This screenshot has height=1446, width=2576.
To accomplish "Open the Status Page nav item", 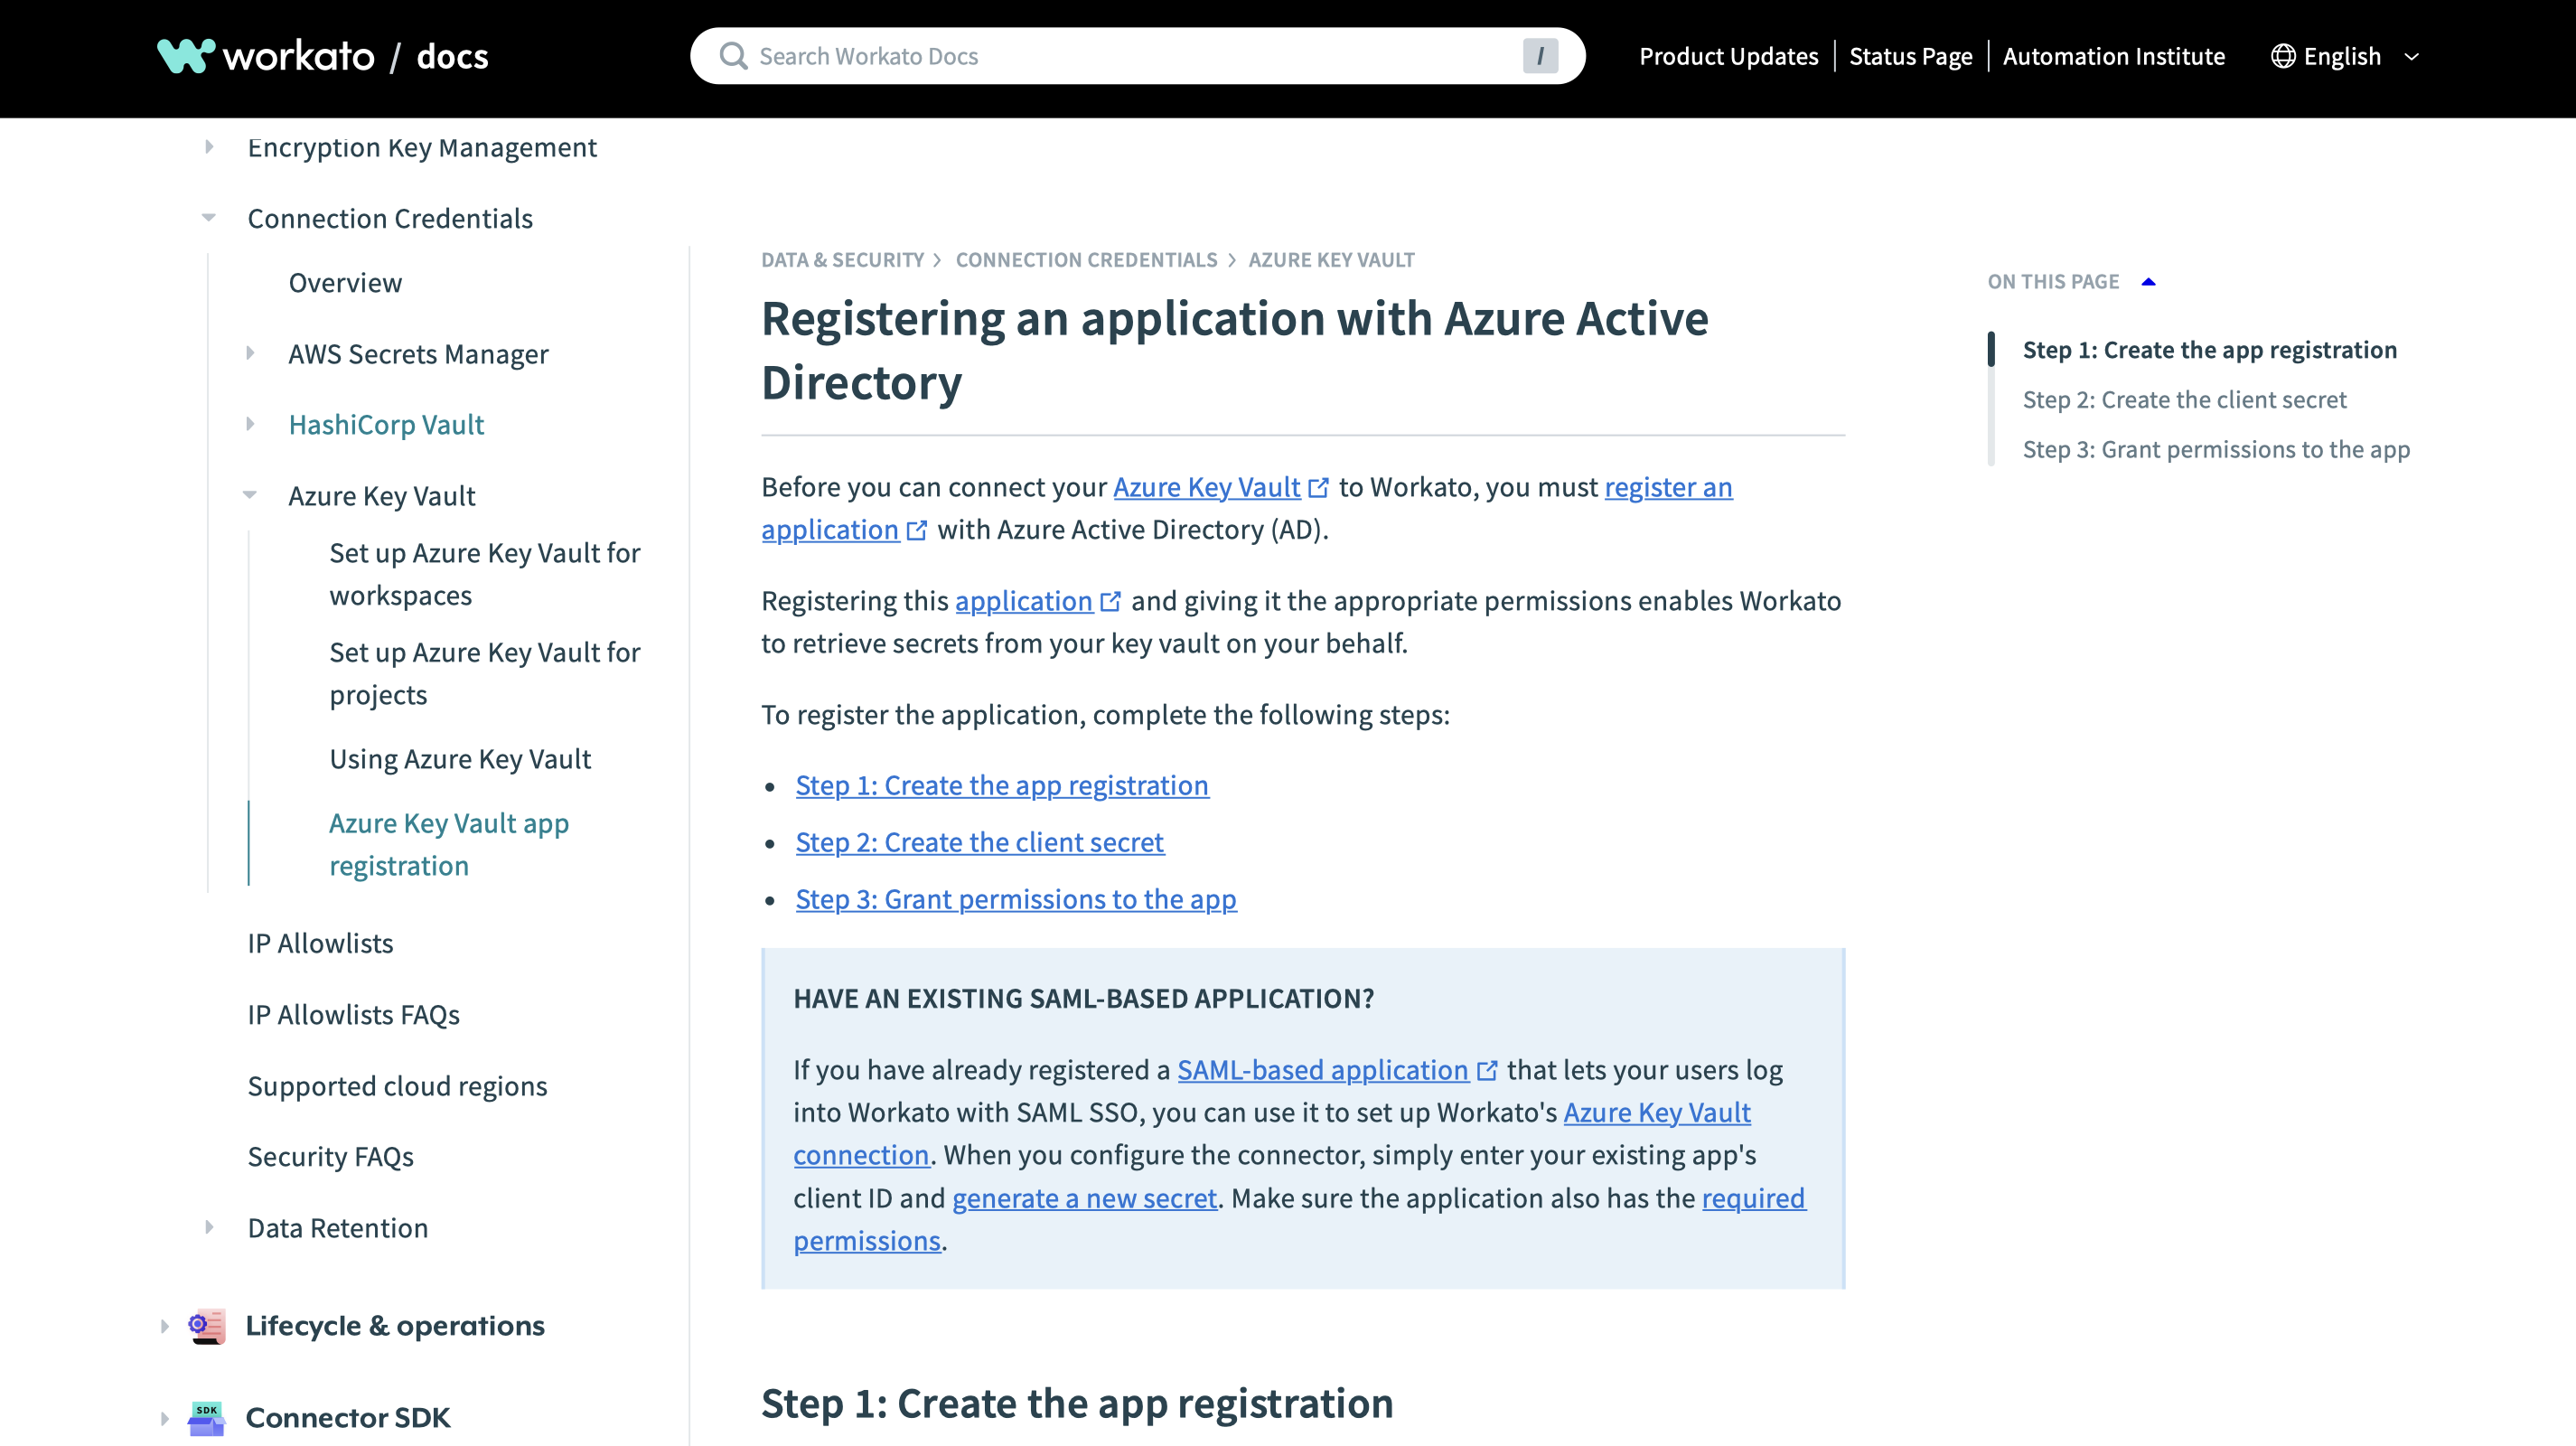I will point(1910,56).
